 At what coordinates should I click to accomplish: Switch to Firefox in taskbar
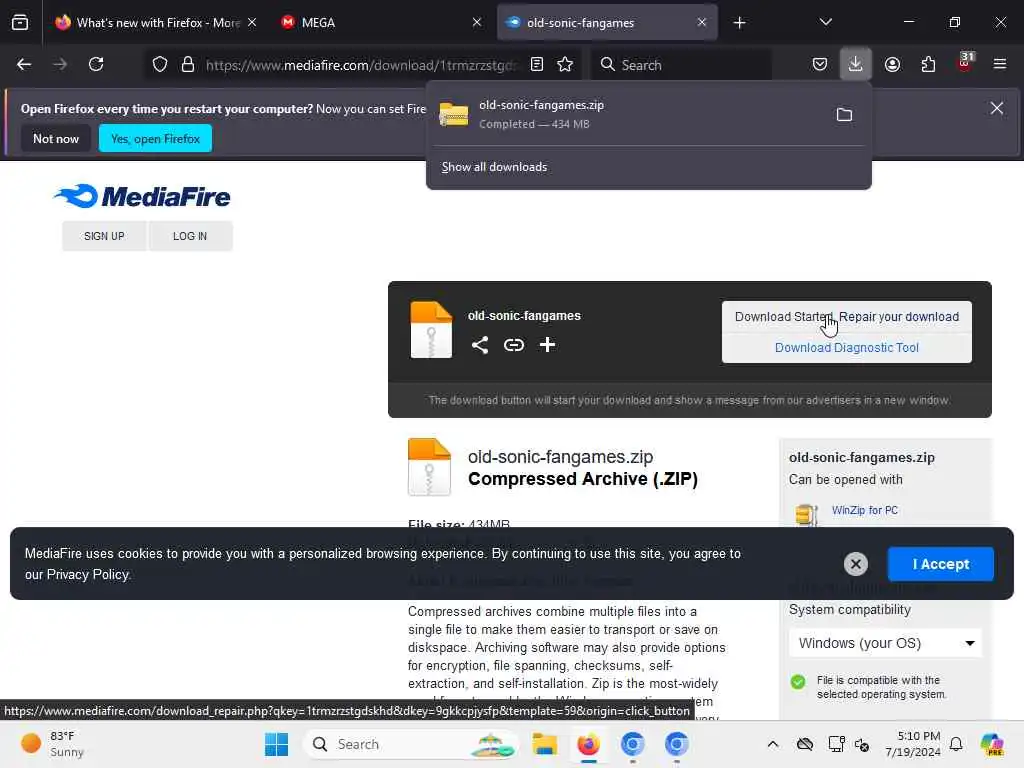588,744
